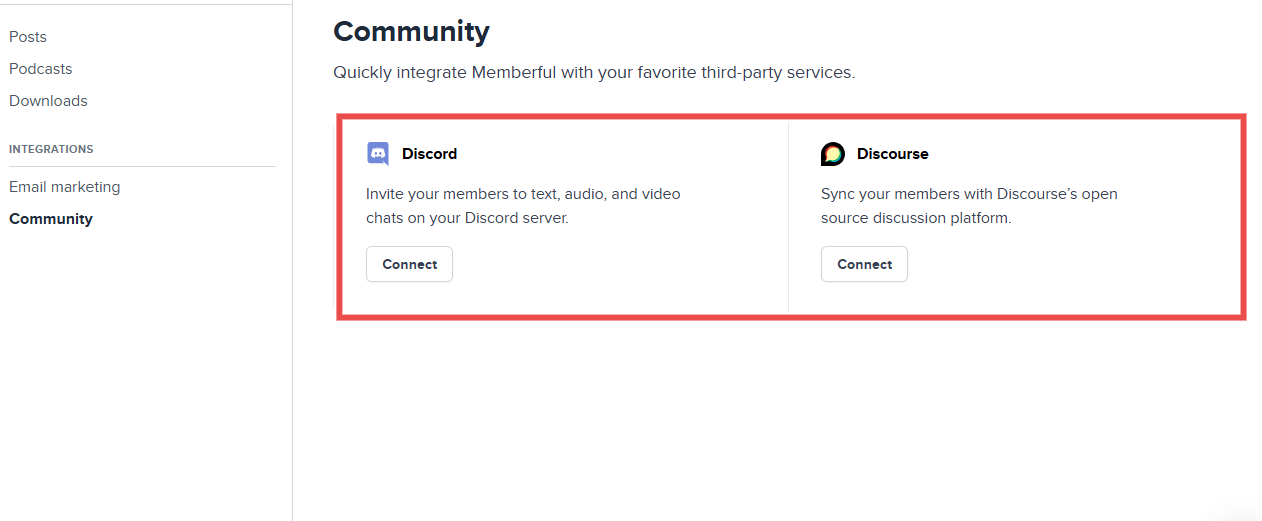Click the Community page heading
1262x521 pixels.
411,31
